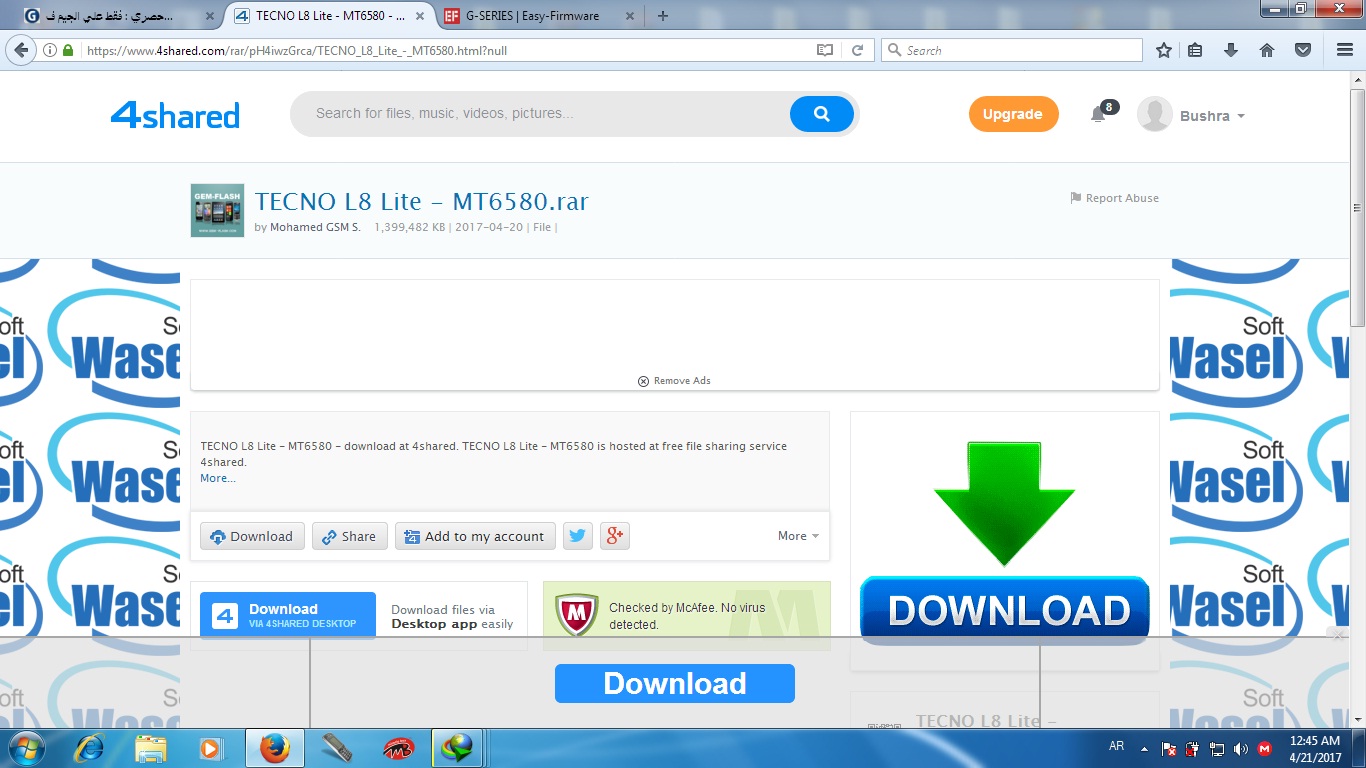Bookmark this page with the star icon
Viewport: 1366px width, 768px height.
(x=1164, y=50)
